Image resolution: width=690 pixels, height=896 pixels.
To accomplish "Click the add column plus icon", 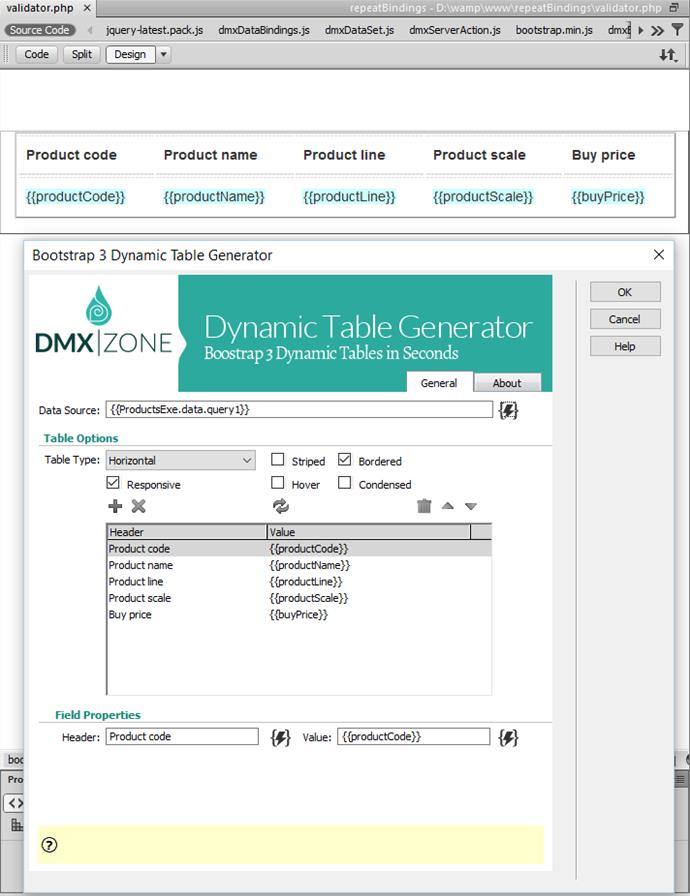I will tap(115, 506).
